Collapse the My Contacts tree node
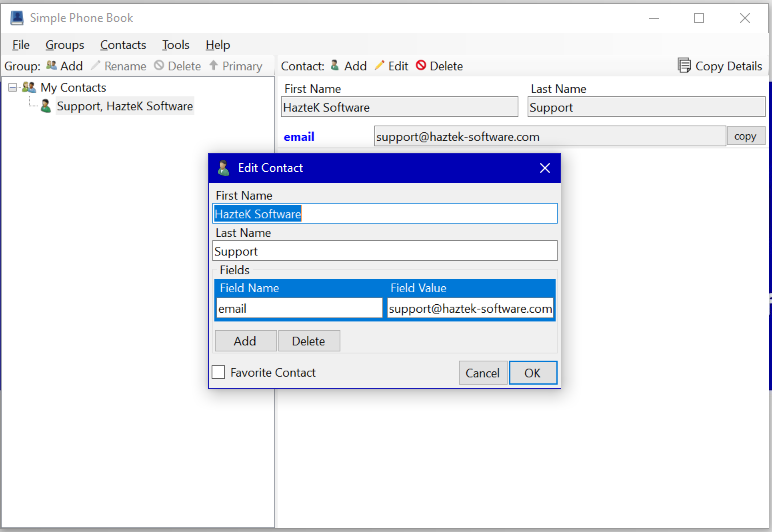This screenshot has width=772, height=532. tap(12, 88)
